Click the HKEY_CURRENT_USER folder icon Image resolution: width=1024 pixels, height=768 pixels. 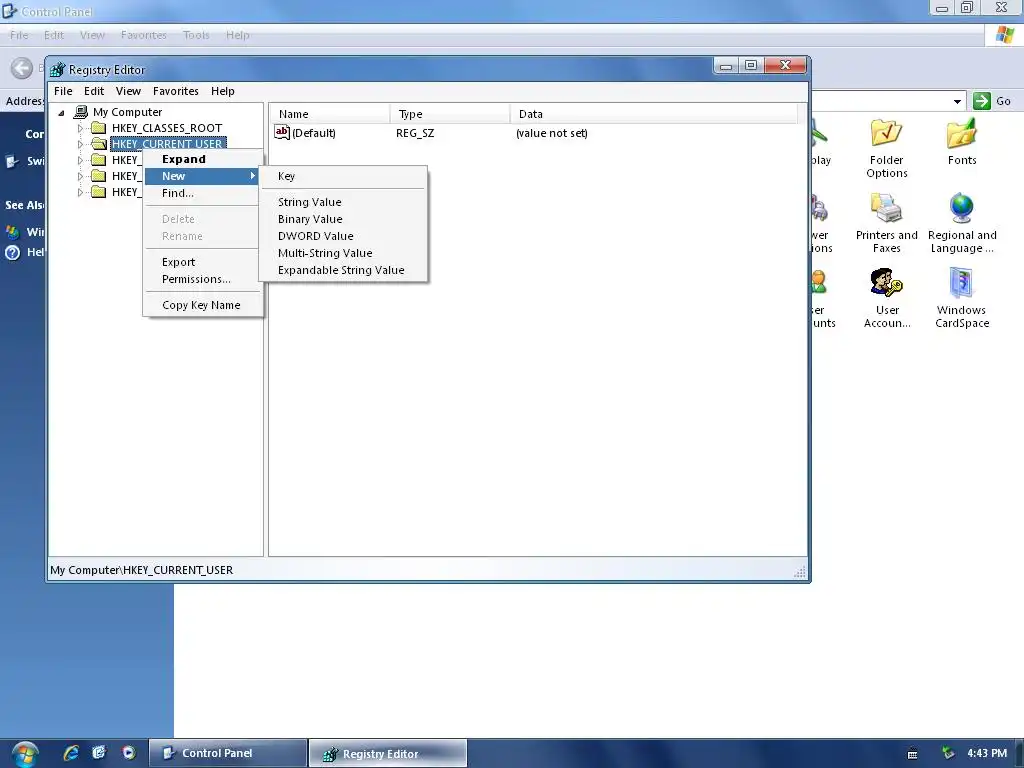(99, 144)
